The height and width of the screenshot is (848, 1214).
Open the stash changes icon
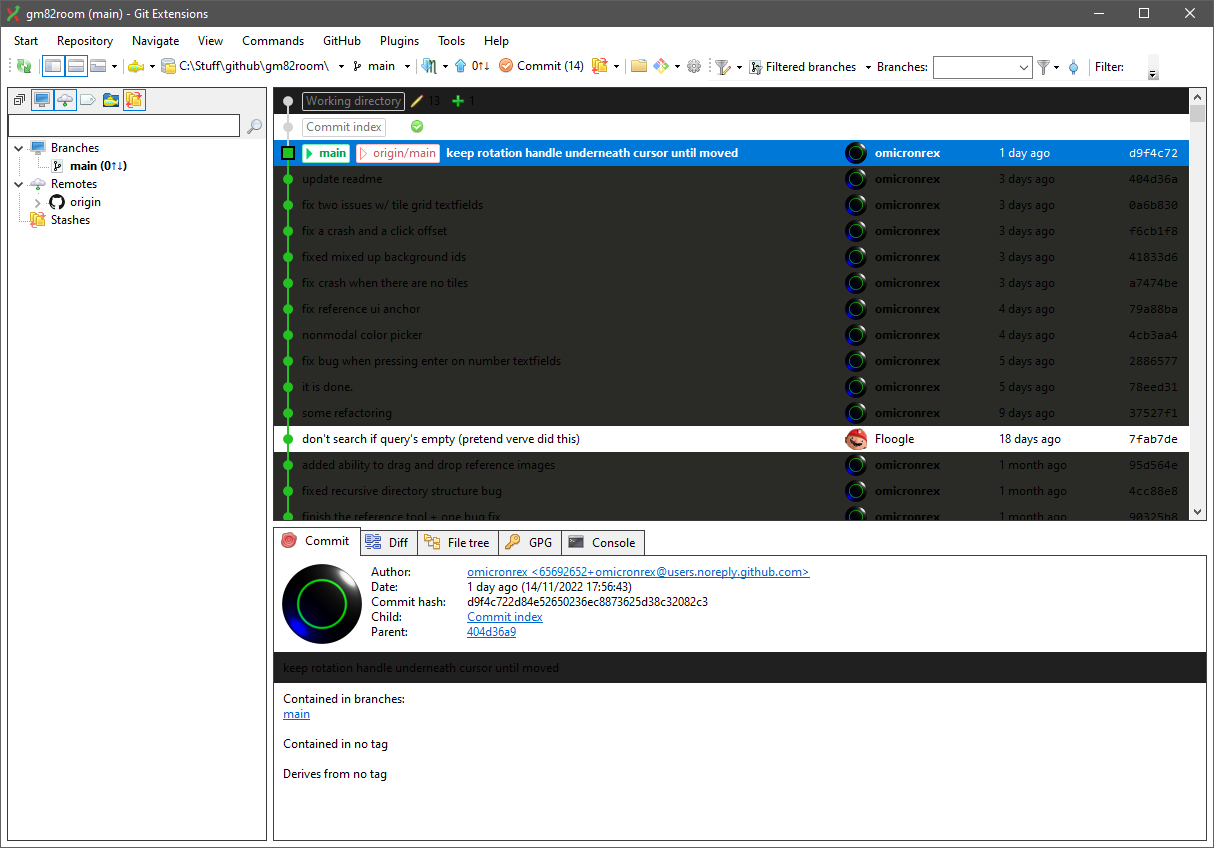tap(597, 66)
